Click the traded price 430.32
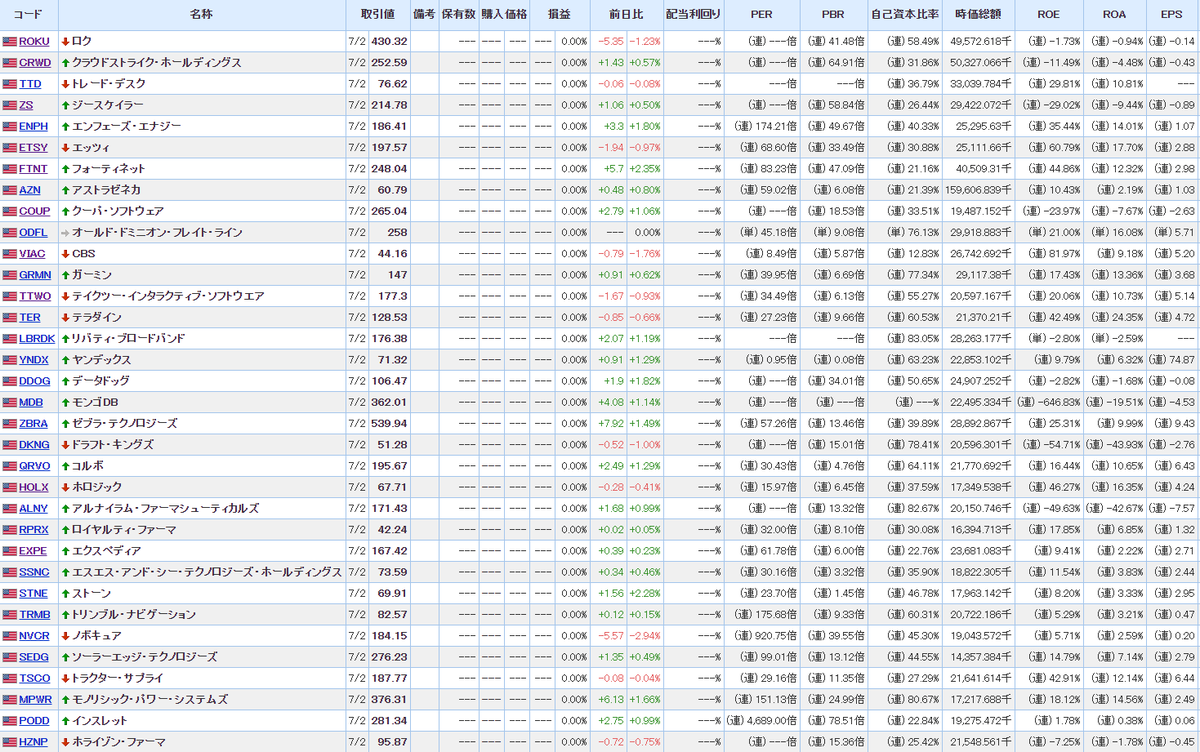 coord(389,41)
